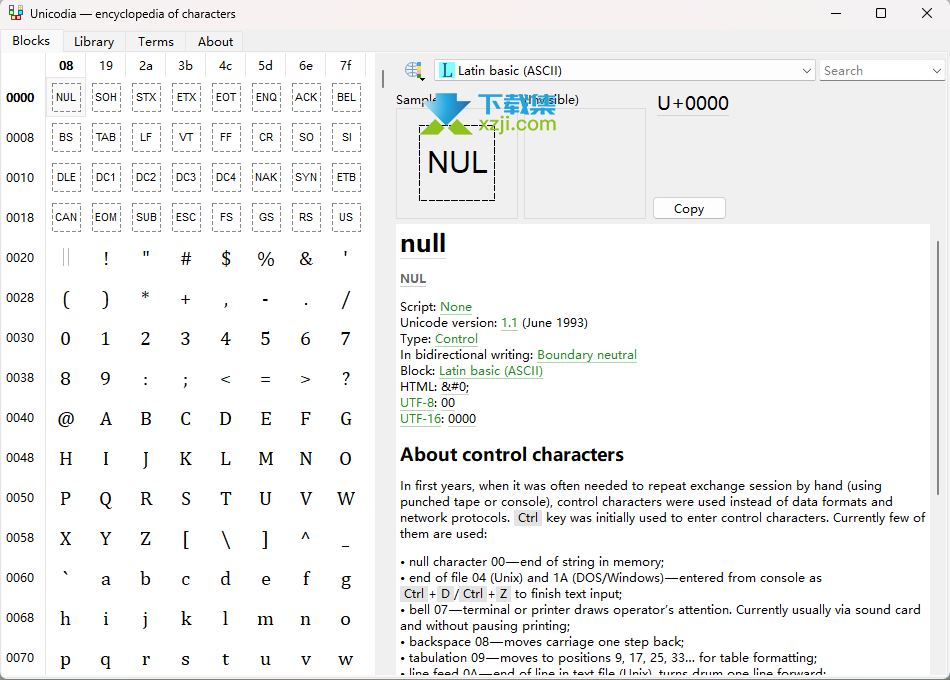Follow the 'Latin basic (ASCII)' block link
The image size is (950, 680).
[491, 371]
